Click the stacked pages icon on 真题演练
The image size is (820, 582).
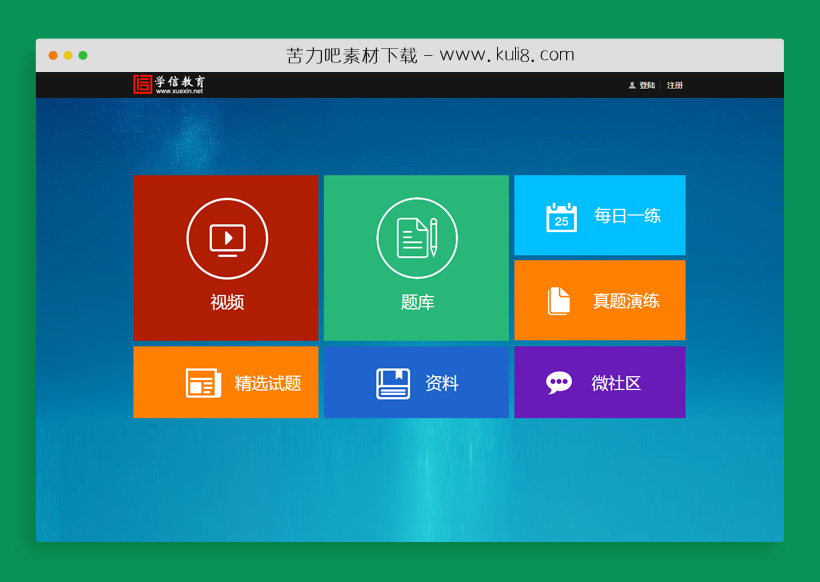click(558, 299)
